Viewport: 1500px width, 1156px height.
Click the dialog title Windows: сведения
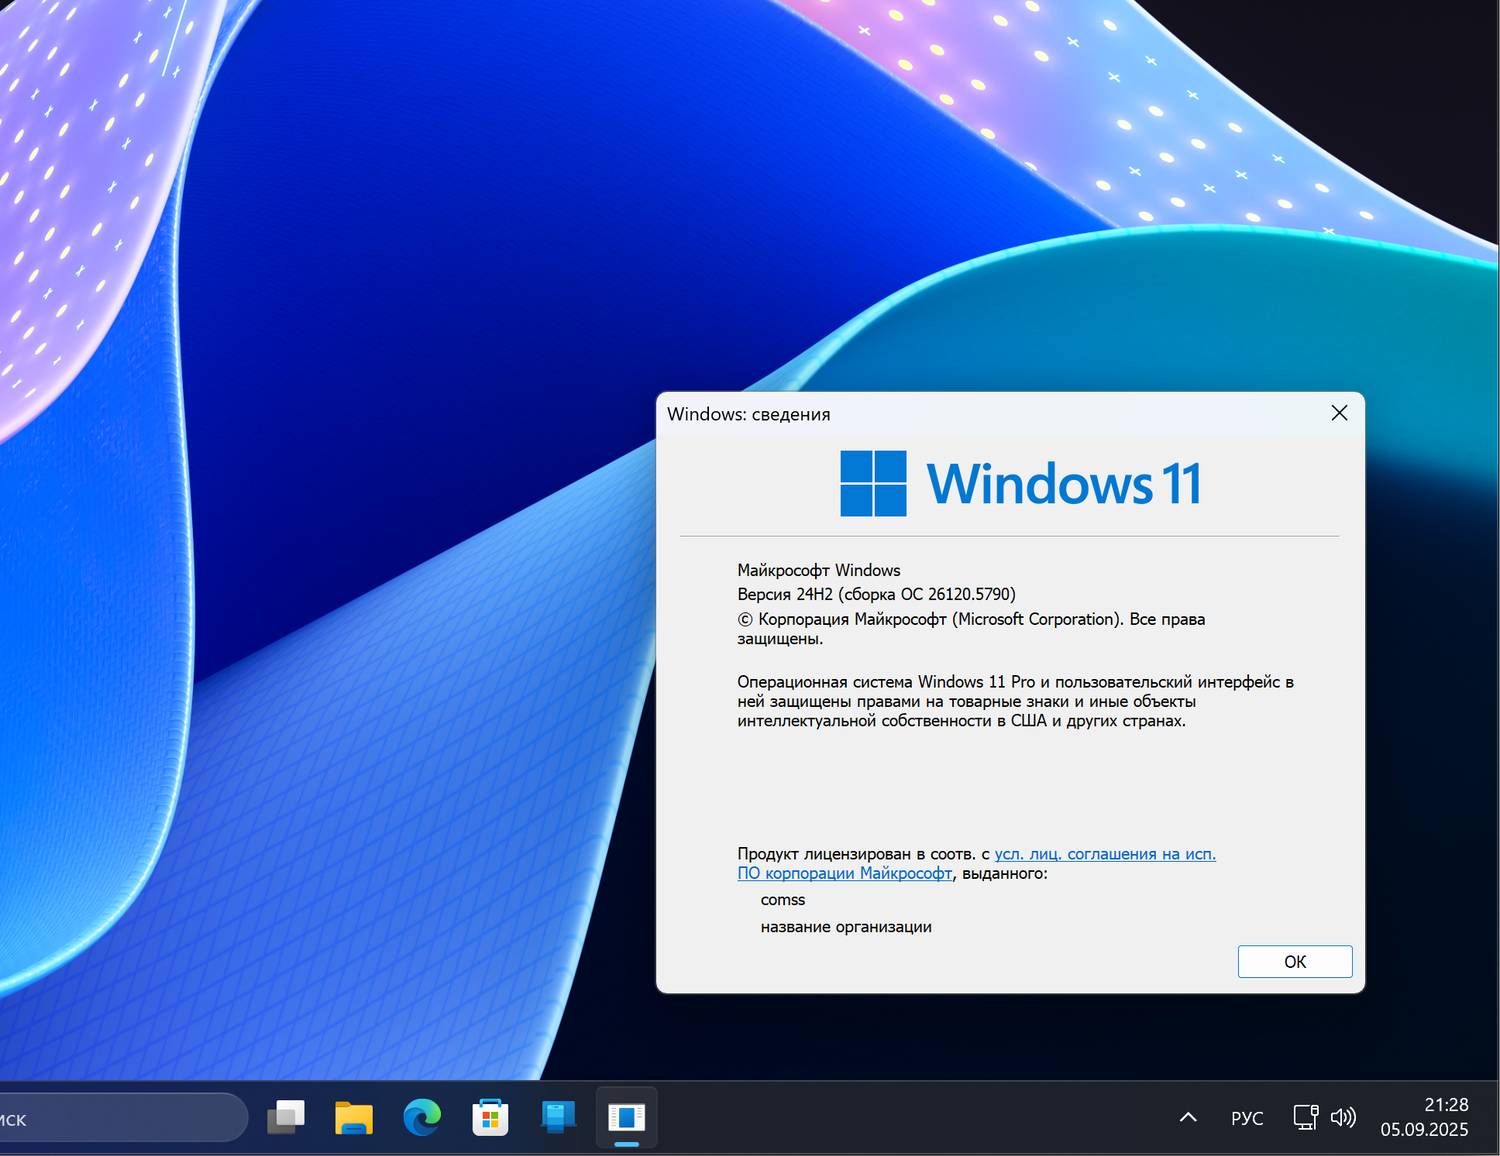pos(749,413)
